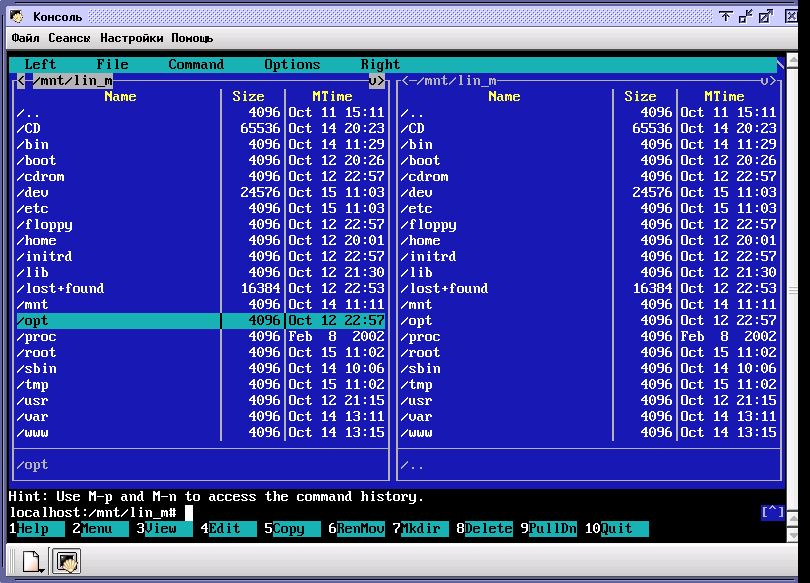Click the Консоль window menu icon
Screen dimensions: 810x583
[17, 17]
